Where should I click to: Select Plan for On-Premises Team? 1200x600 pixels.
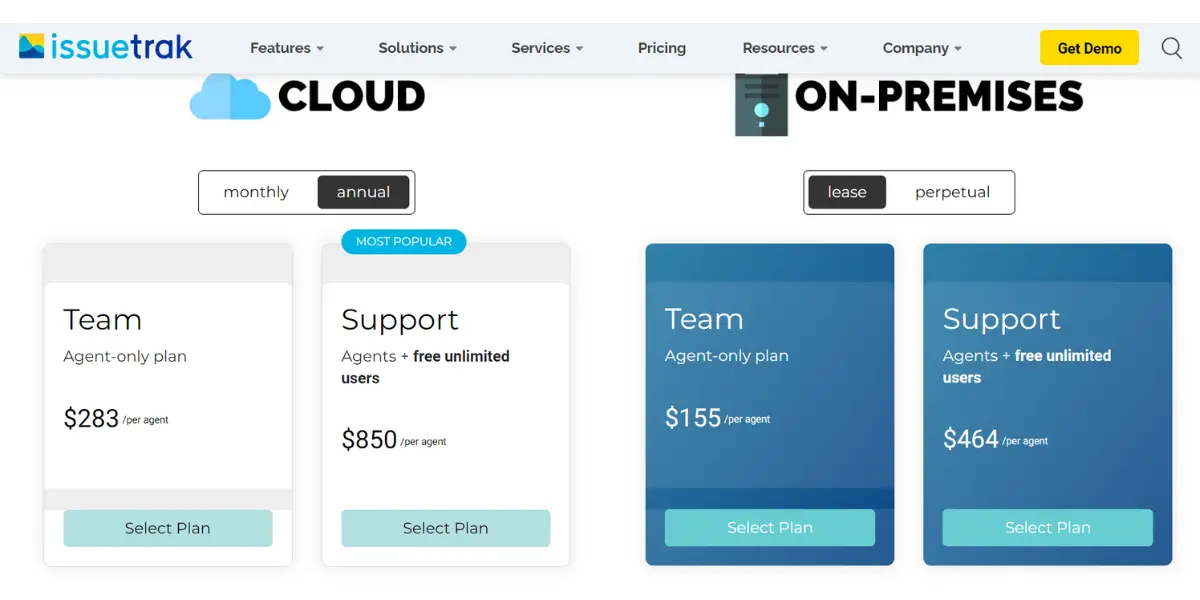770,527
